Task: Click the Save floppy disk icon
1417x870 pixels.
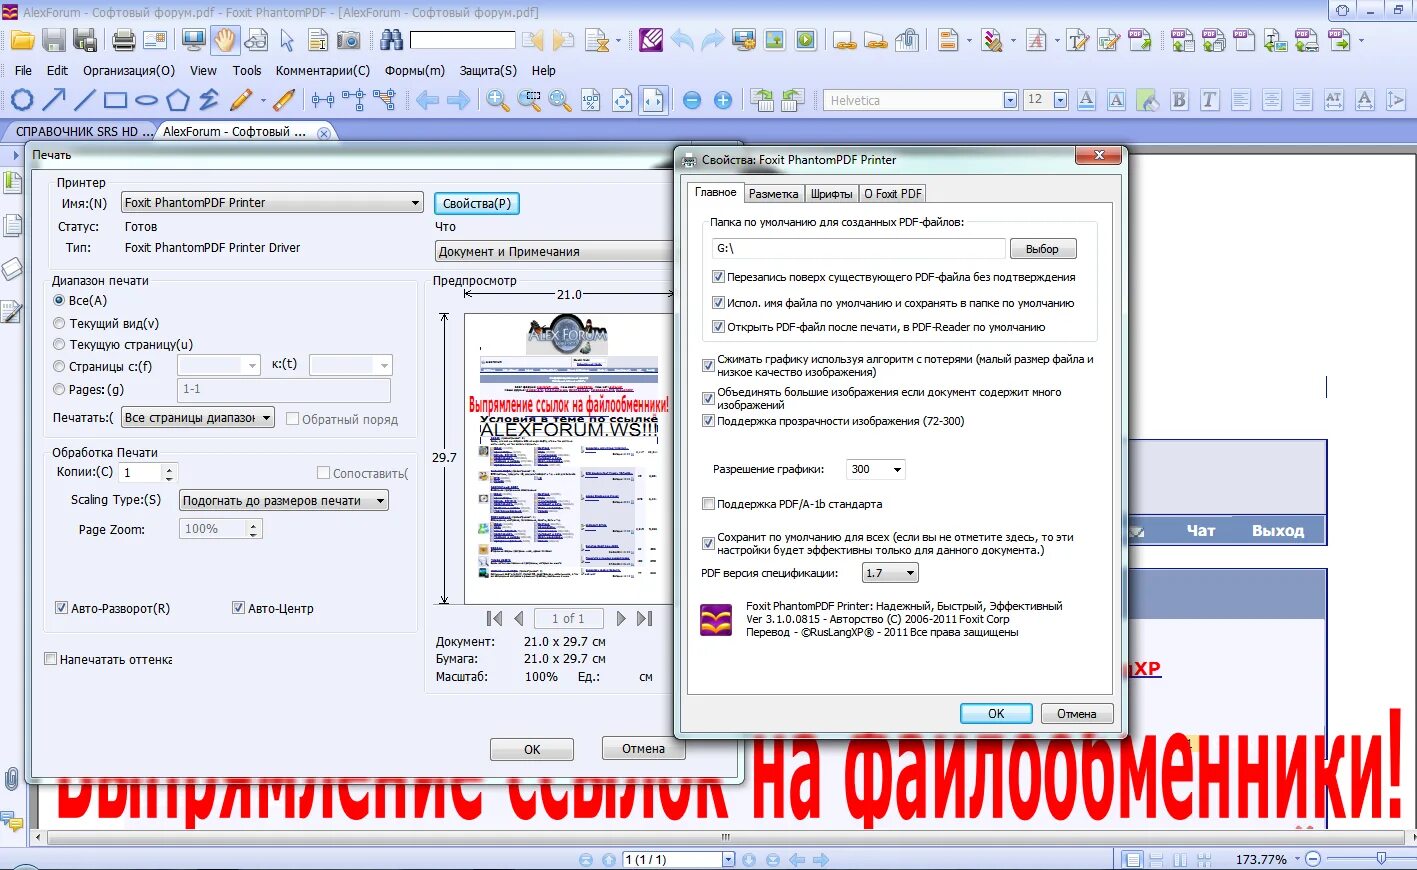Action: 54,40
